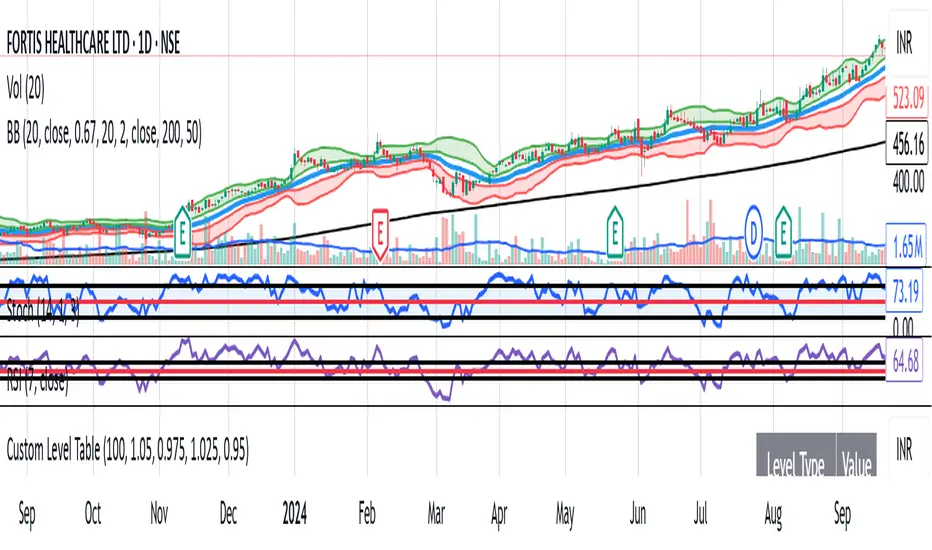This screenshot has height=550, width=932.
Task: Click the 73.19 stochastic value label
Action: pos(906,292)
